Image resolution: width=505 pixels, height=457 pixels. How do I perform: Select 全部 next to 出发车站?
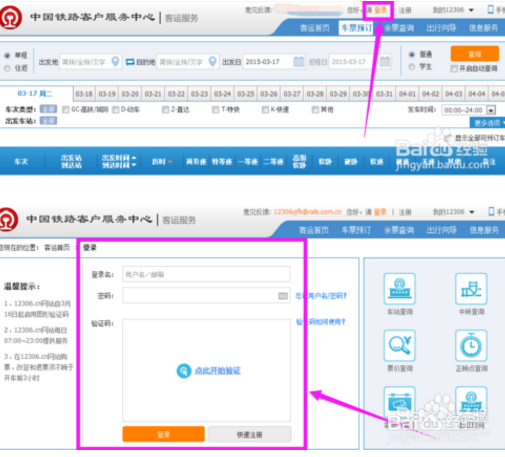coord(48,121)
